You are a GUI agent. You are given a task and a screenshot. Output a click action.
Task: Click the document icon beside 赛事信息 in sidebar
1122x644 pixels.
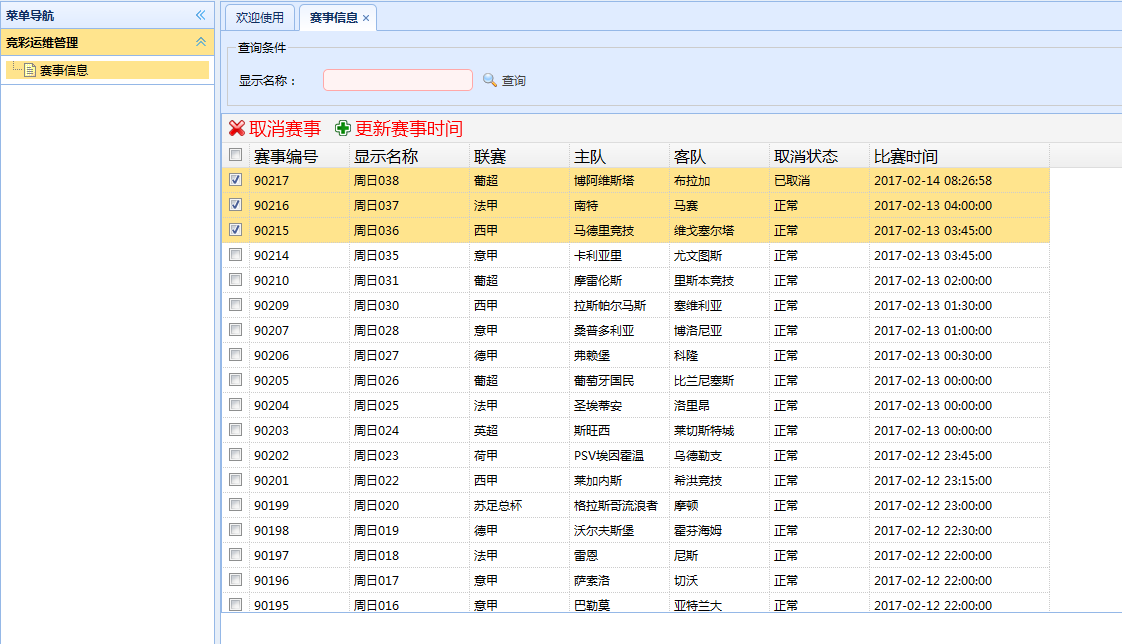click(29, 69)
